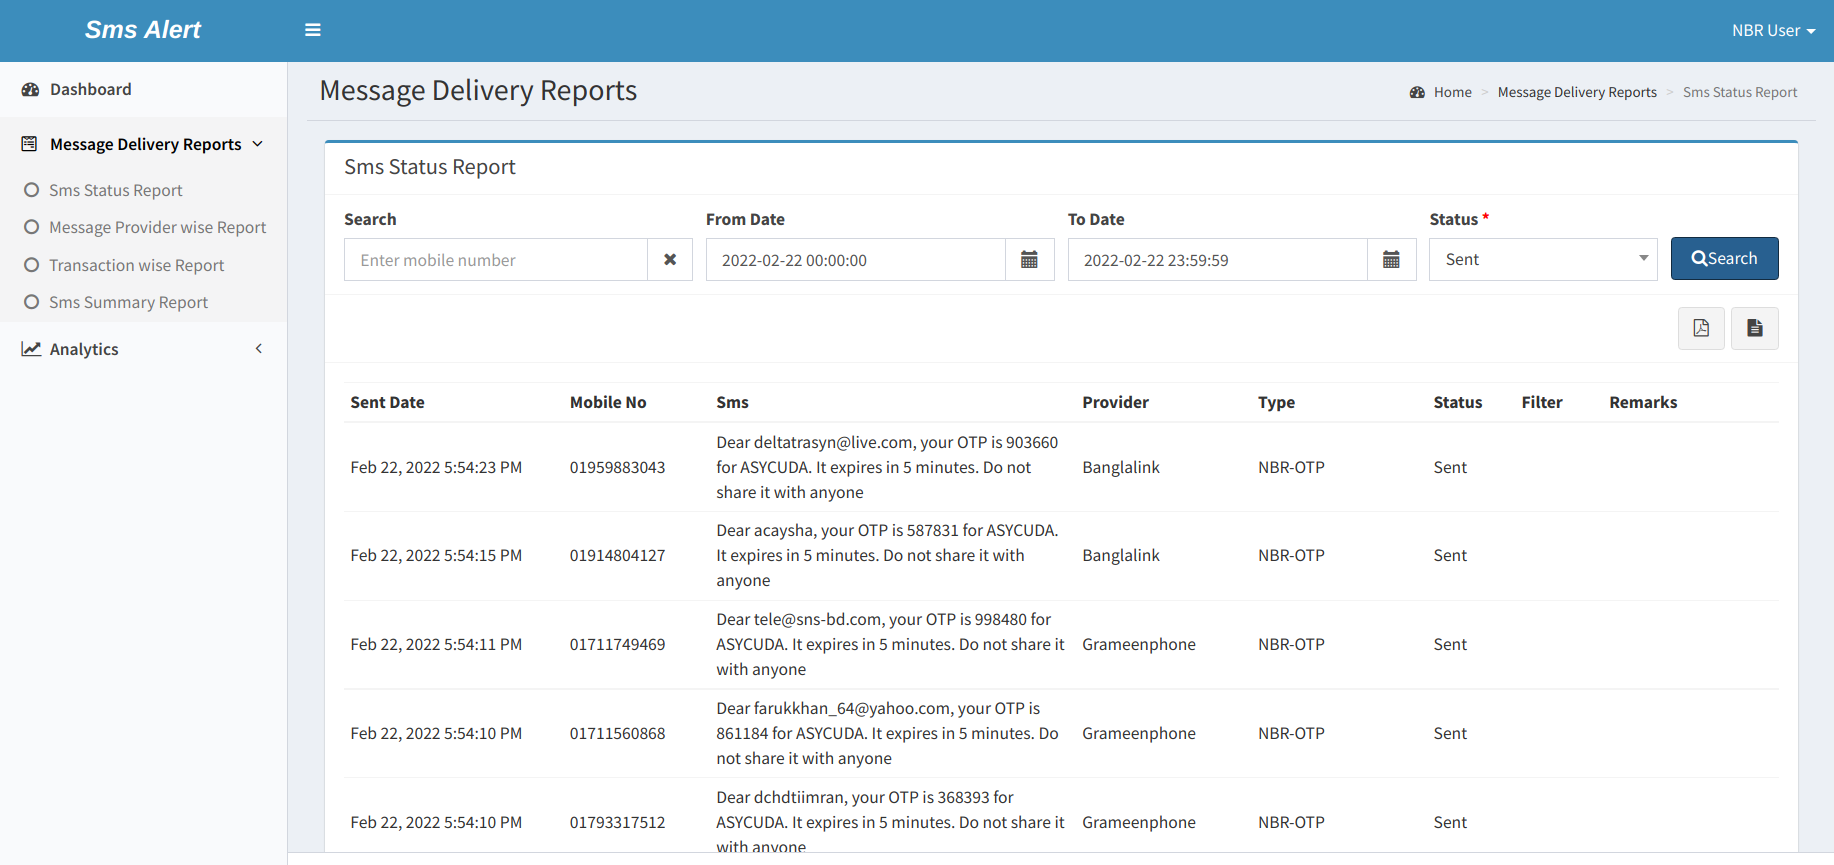1834x865 pixels.
Task: Toggle the sidebar hamburger menu
Action: pos(313,30)
